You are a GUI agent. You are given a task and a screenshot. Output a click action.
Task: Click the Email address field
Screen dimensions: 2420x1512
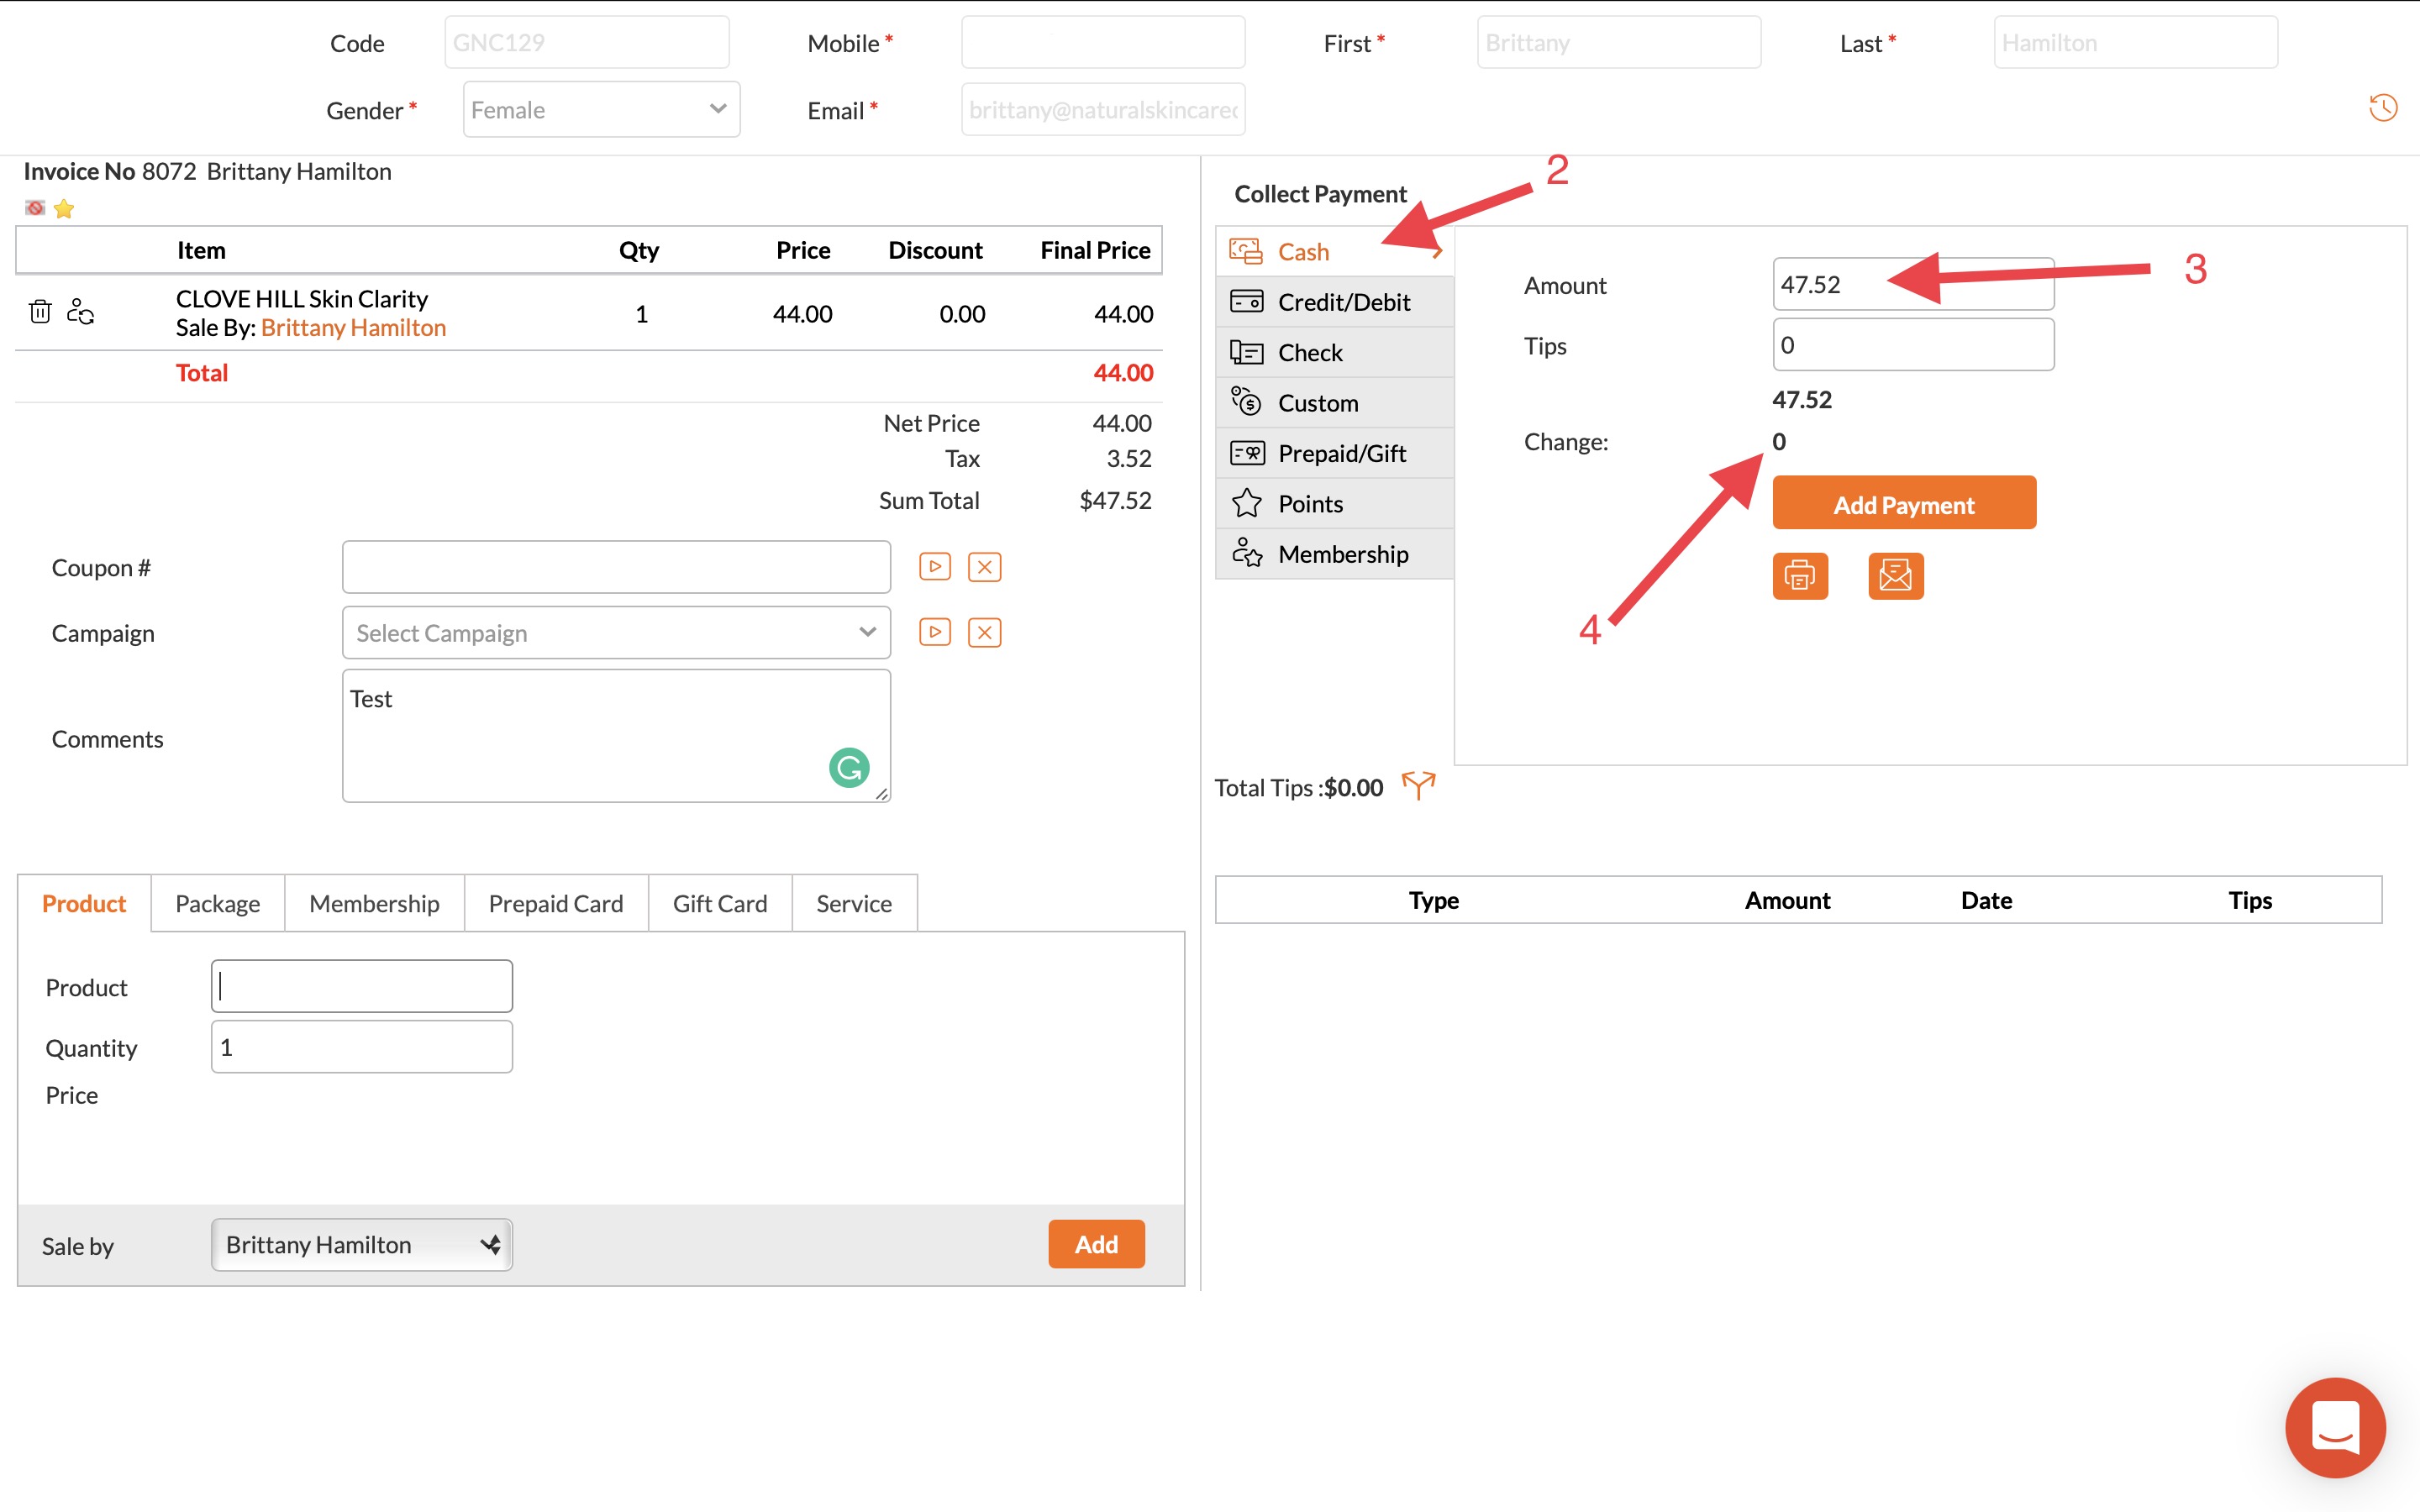(1103, 109)
